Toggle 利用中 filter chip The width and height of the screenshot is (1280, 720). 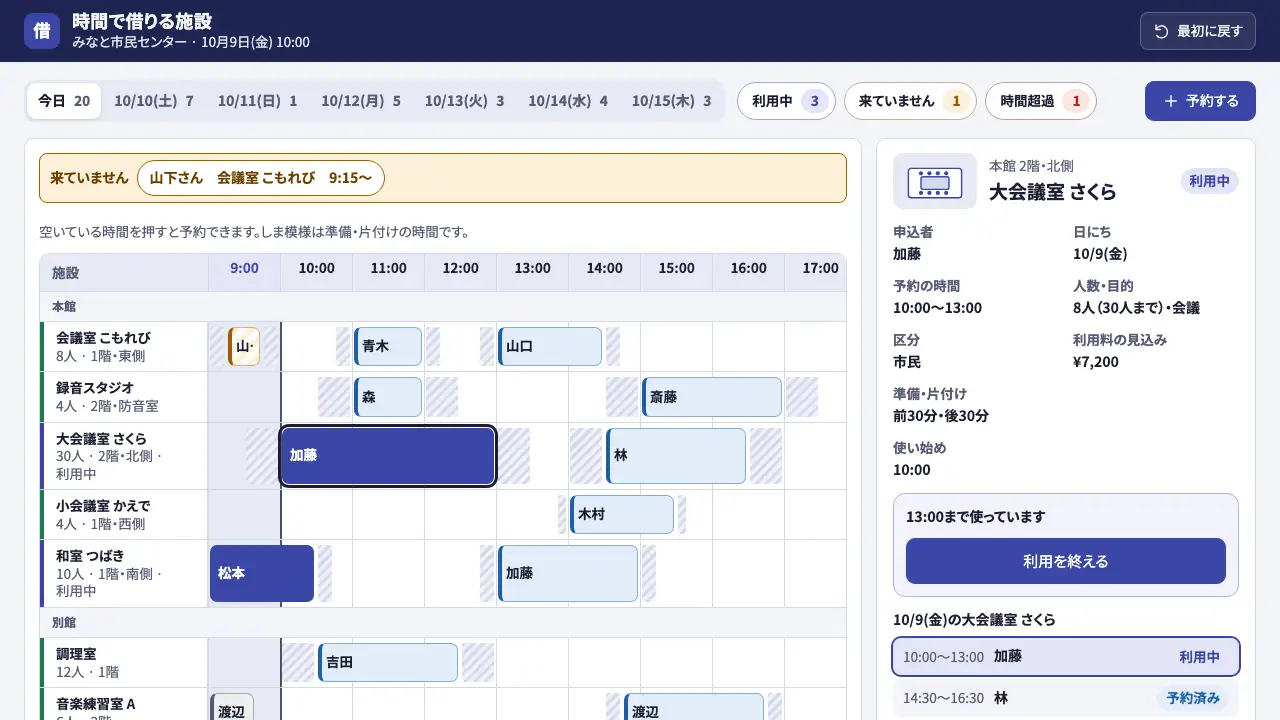point(786,101)
